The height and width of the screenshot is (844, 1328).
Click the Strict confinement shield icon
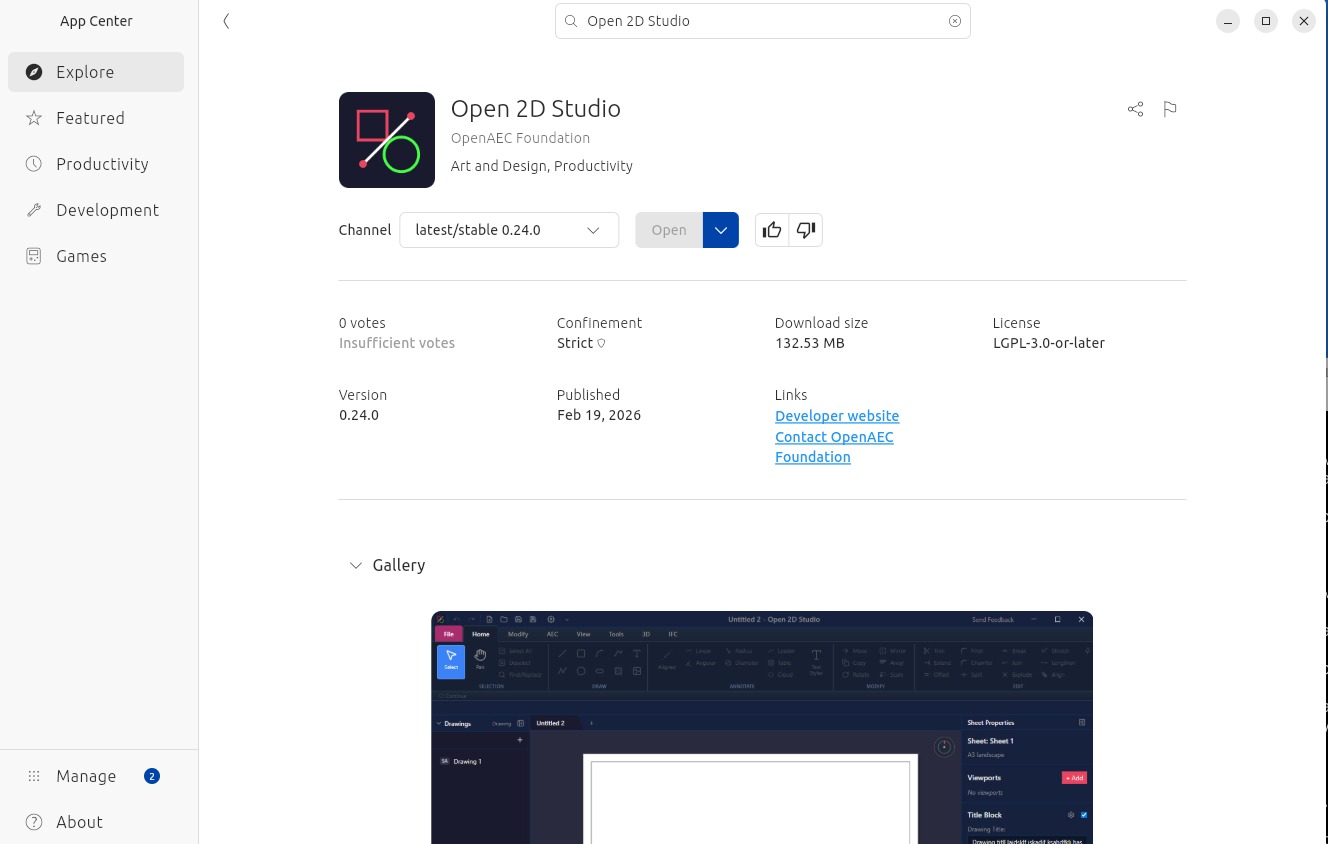[601, 344]
